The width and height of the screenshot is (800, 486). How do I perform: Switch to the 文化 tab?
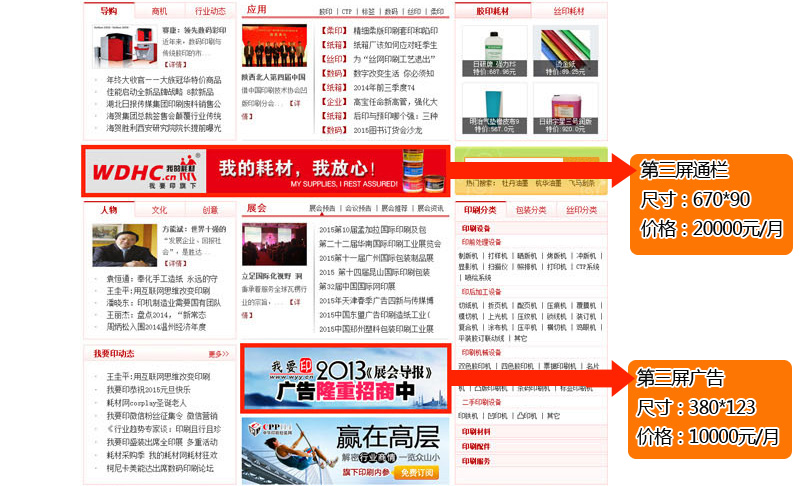160,210
